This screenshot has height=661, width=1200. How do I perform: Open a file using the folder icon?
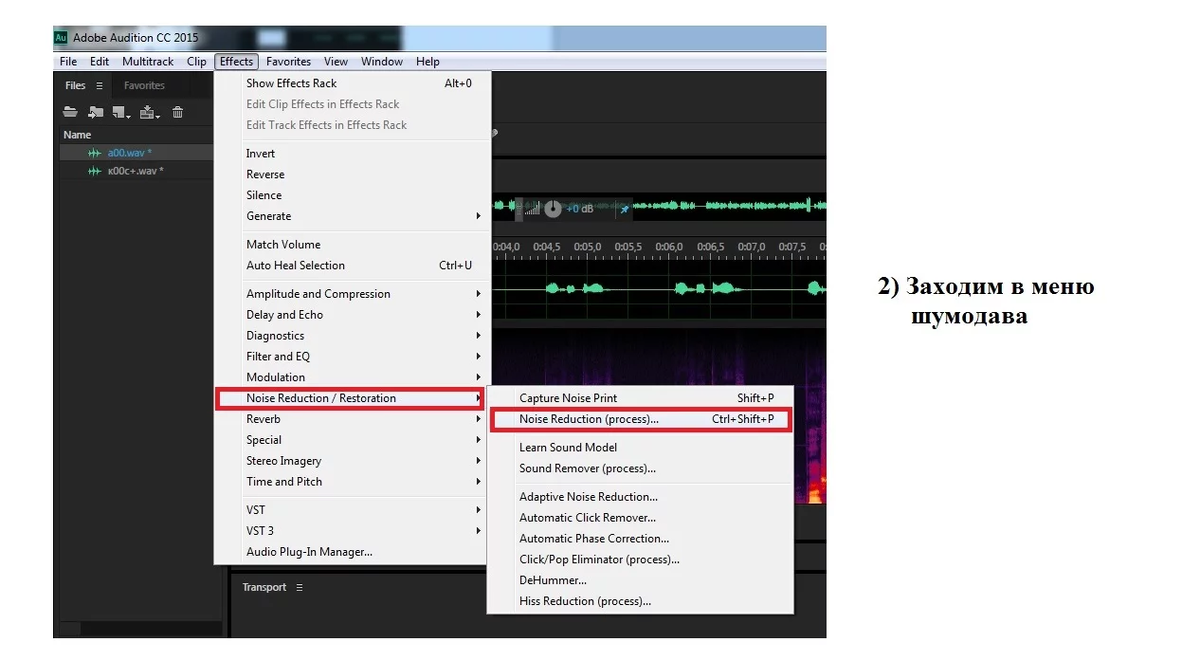pos(70,112)
